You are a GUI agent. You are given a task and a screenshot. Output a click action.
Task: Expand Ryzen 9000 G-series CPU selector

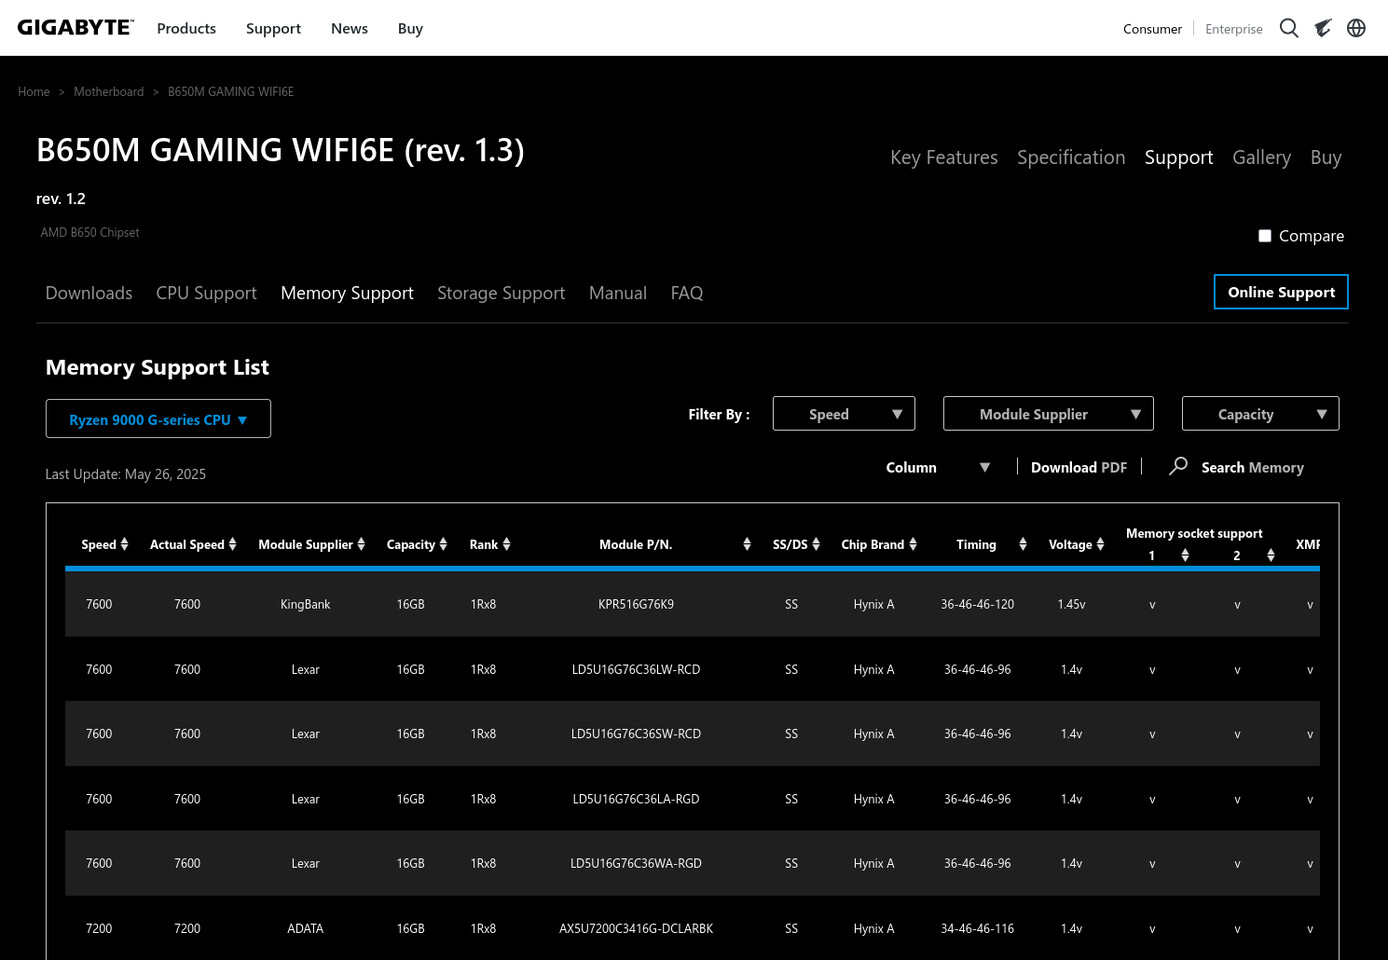click(158, 419)
